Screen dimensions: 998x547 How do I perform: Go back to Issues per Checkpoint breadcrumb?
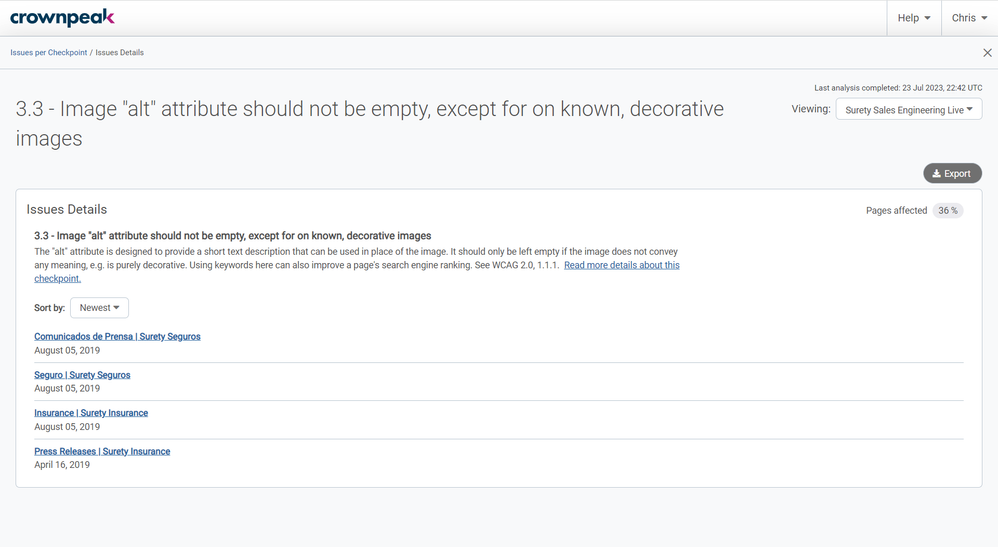pyautogui.click(x=48, y=53)
